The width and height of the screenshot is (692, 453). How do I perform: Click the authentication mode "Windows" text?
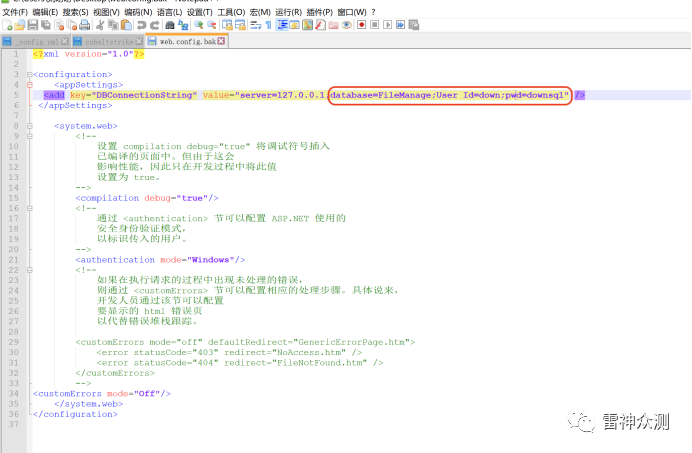pyautogui.click(x=211, y=260)
